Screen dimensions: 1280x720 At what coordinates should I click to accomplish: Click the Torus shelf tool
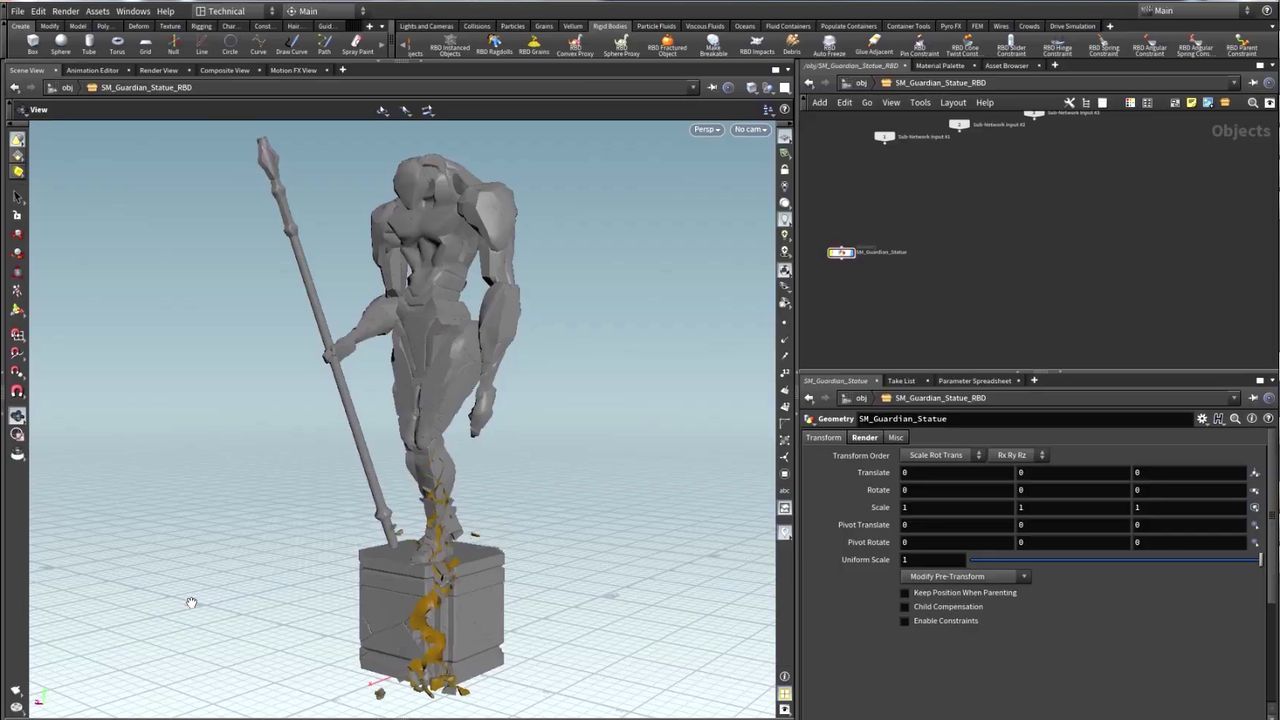117,44
